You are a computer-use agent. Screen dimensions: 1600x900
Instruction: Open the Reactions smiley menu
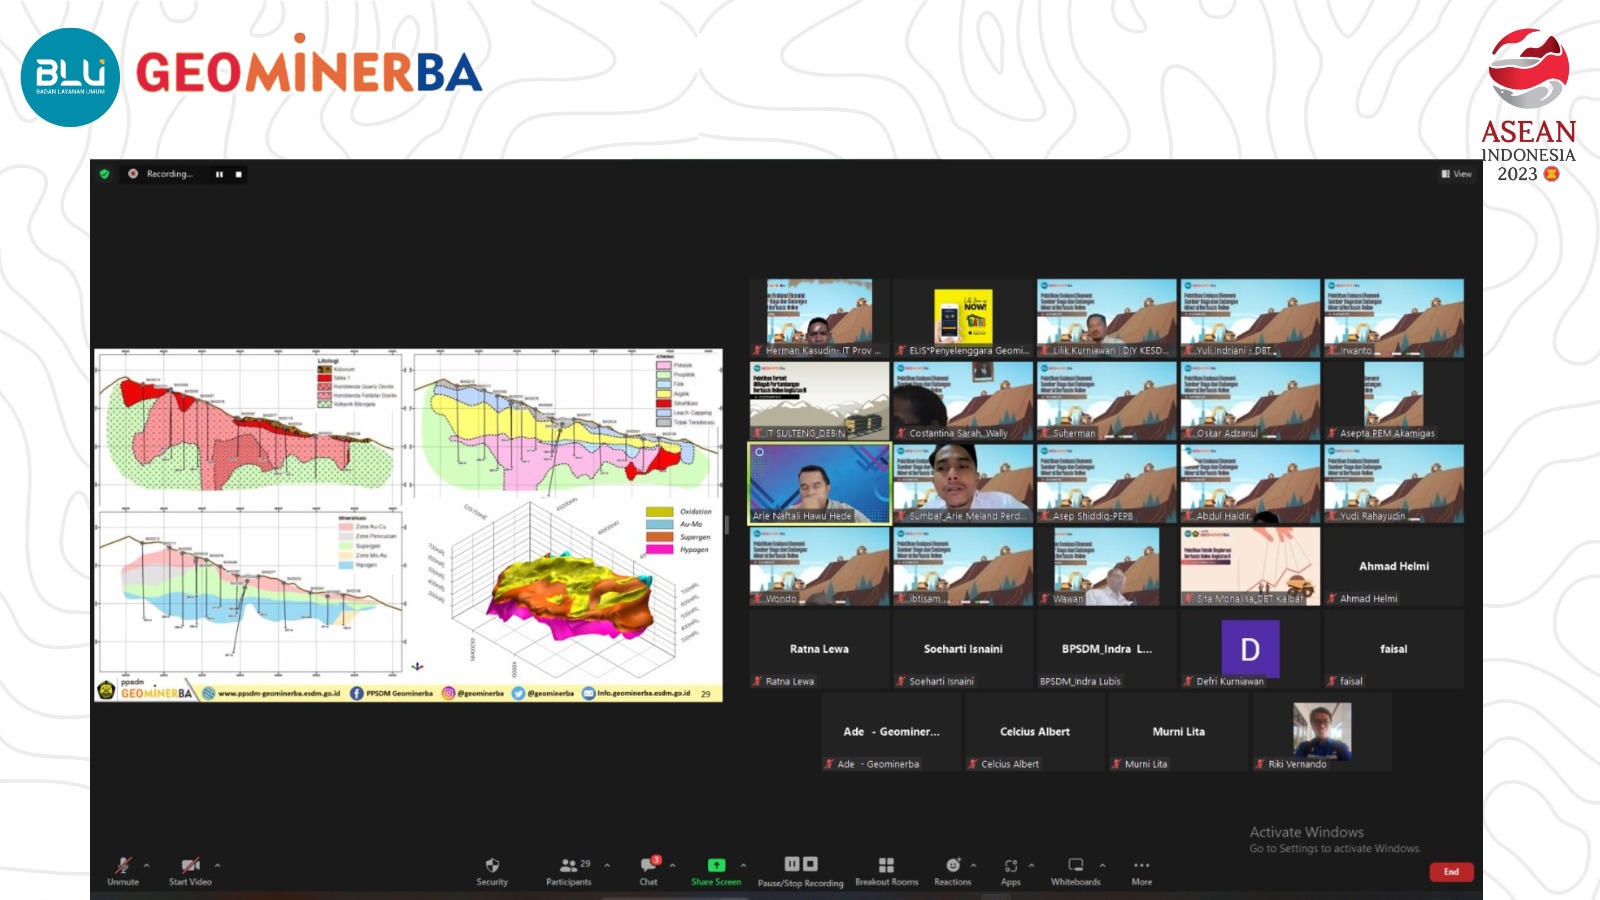pos(953,866)
